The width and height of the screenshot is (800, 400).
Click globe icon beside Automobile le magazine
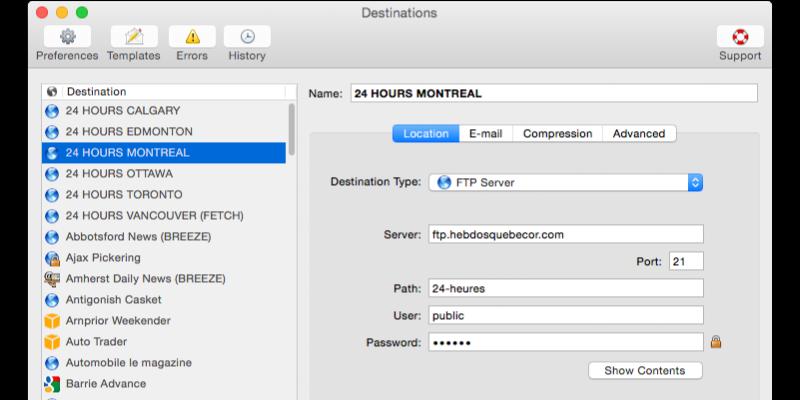pyautogui.click(x=52, y=363)
